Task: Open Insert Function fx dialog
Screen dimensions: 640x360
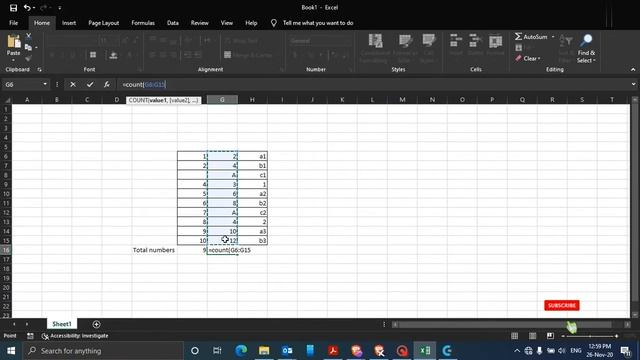Action: pyautogui.click(x=107, y=84)
